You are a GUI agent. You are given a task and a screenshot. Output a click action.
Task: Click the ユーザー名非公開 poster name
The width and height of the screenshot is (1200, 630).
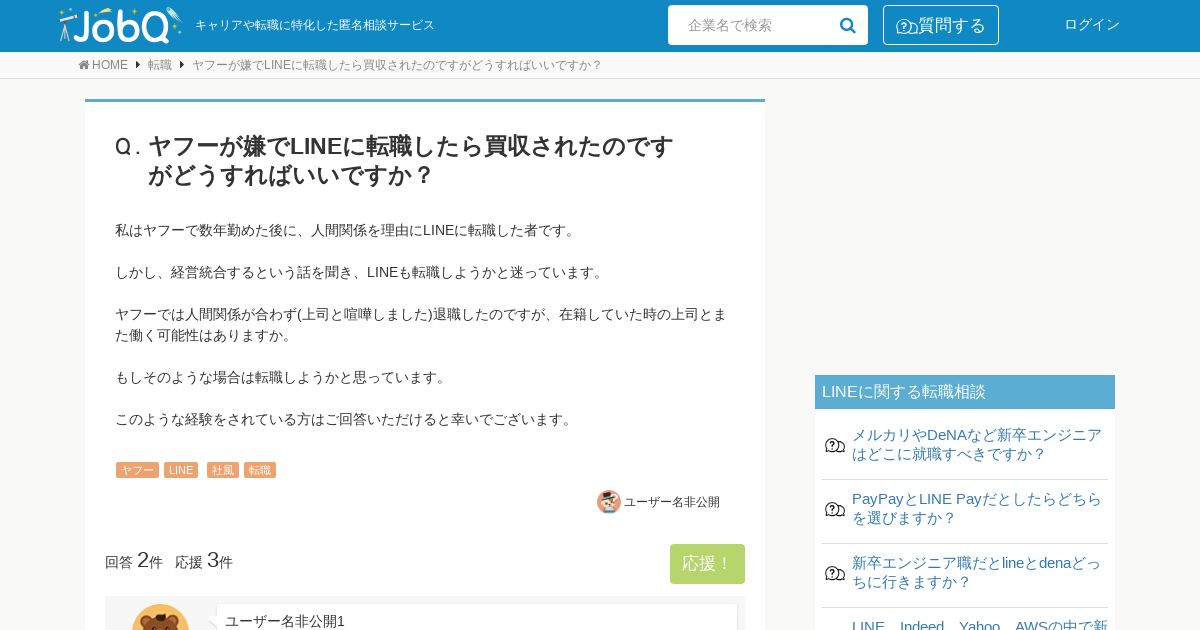tap(672, 502)
